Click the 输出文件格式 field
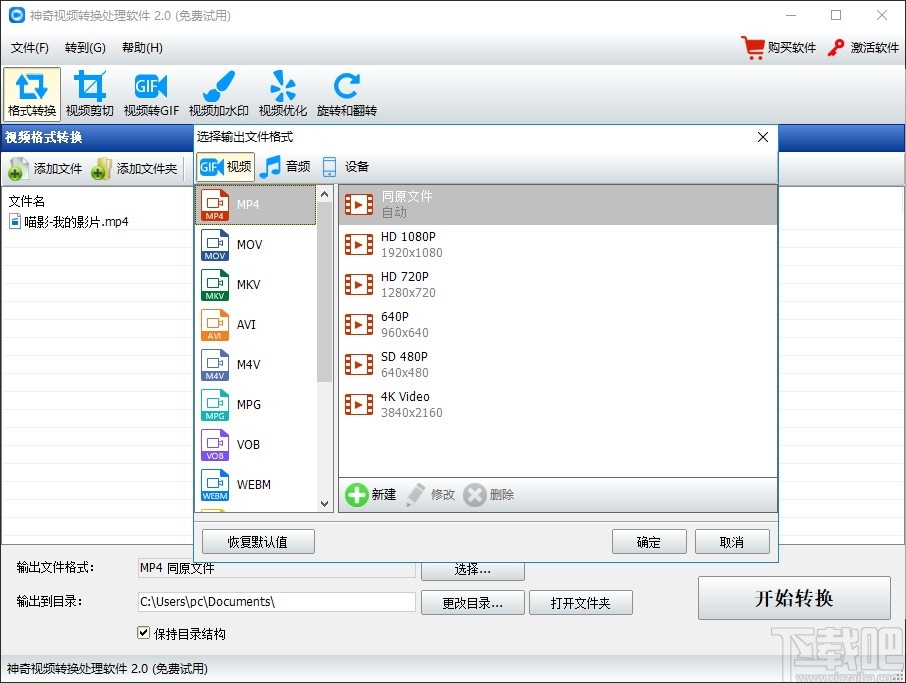Image resolution: width=906 pixels, height=683 pixels. coord(277,569)
